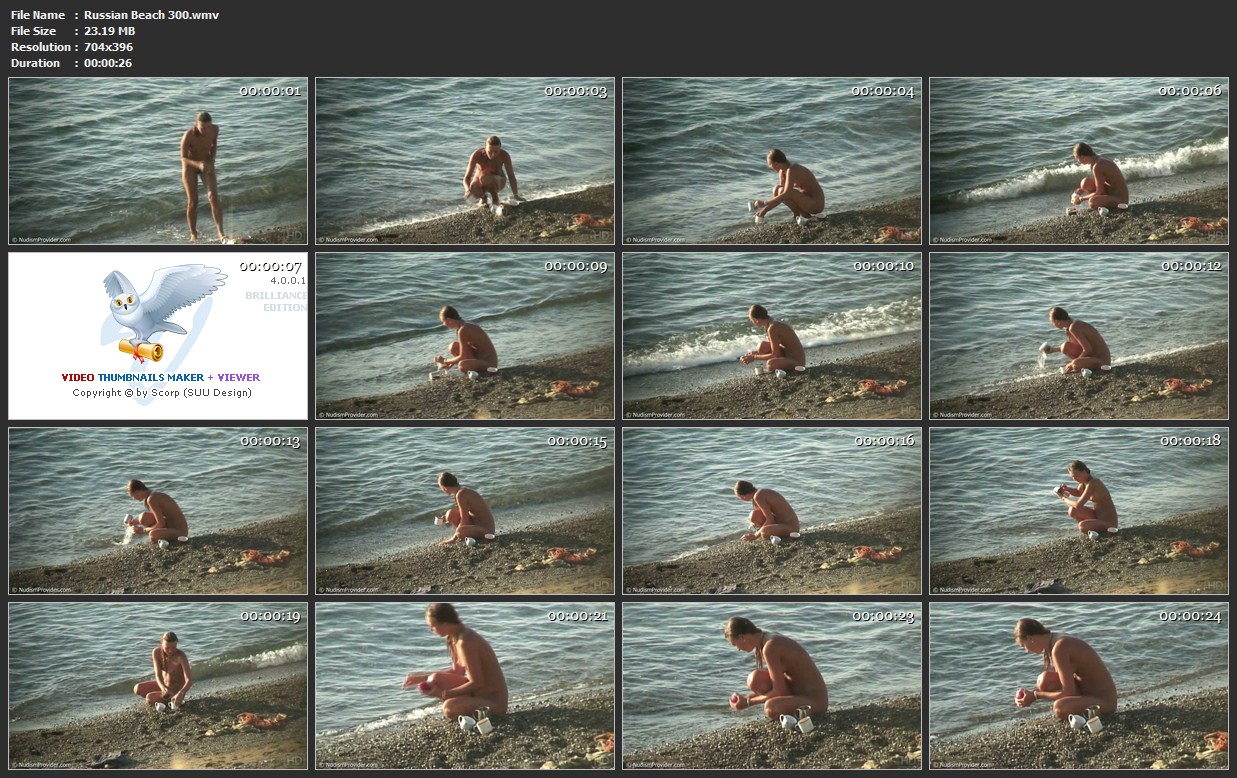
Task: Click the frame marked 00:00:18
Action: (x=1079, y=511)
